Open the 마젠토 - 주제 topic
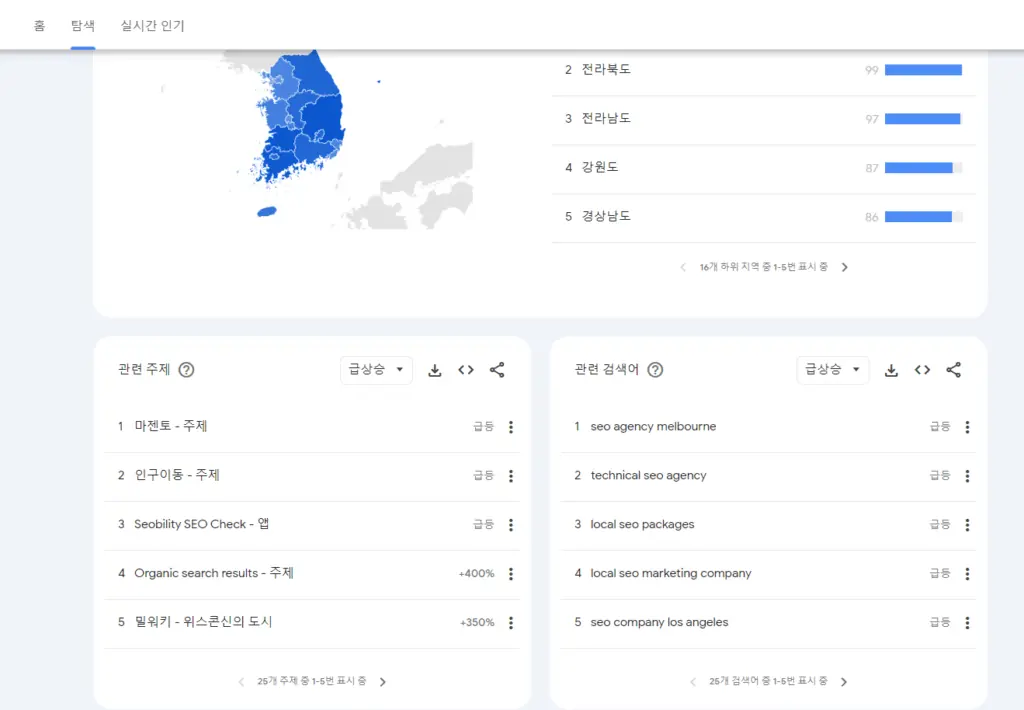Screen dimensions: 1024x710 (x=170, y=426)
